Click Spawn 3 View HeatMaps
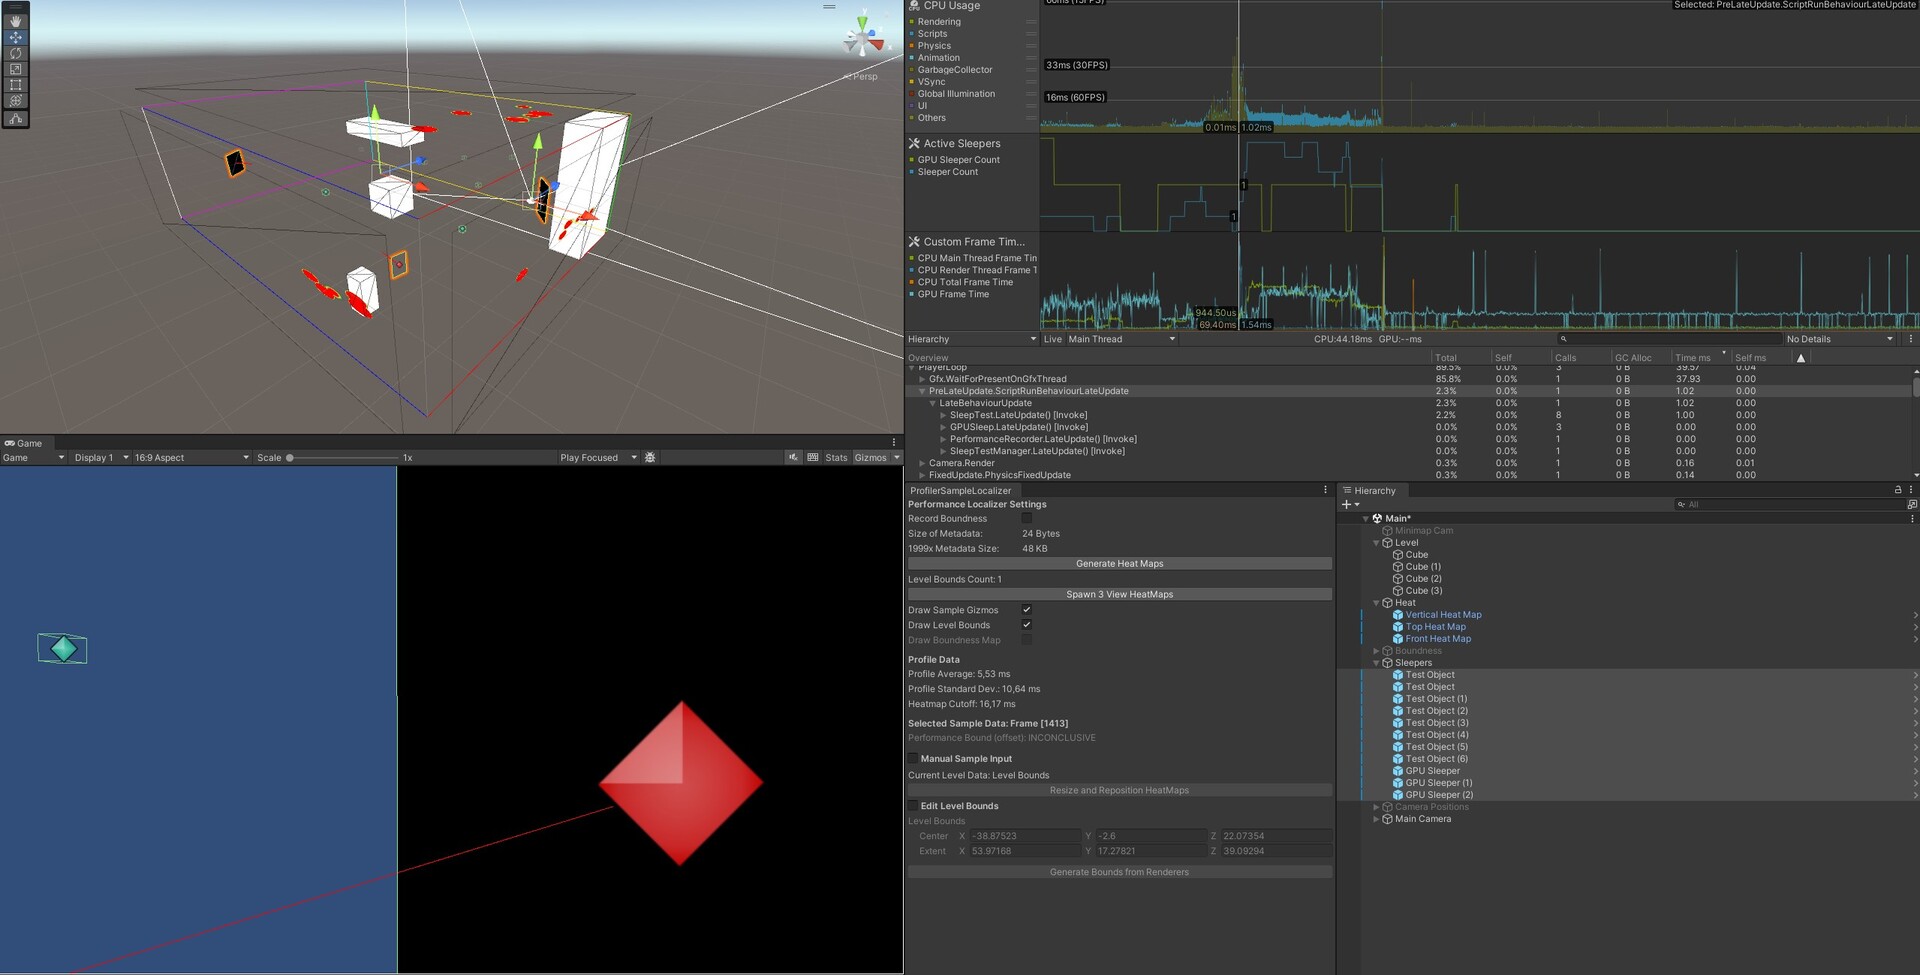 1118,594
